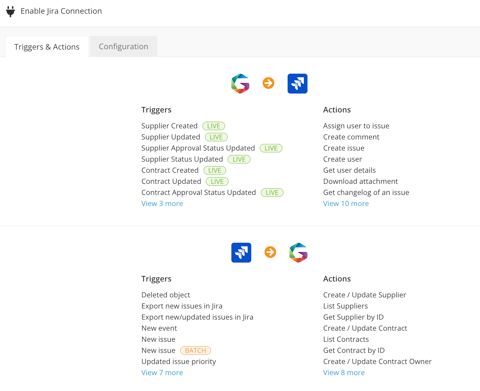
Task: Click the LIVE badge next to Supplier Updated
Action: pyautogui.click(x=216, y=137)
